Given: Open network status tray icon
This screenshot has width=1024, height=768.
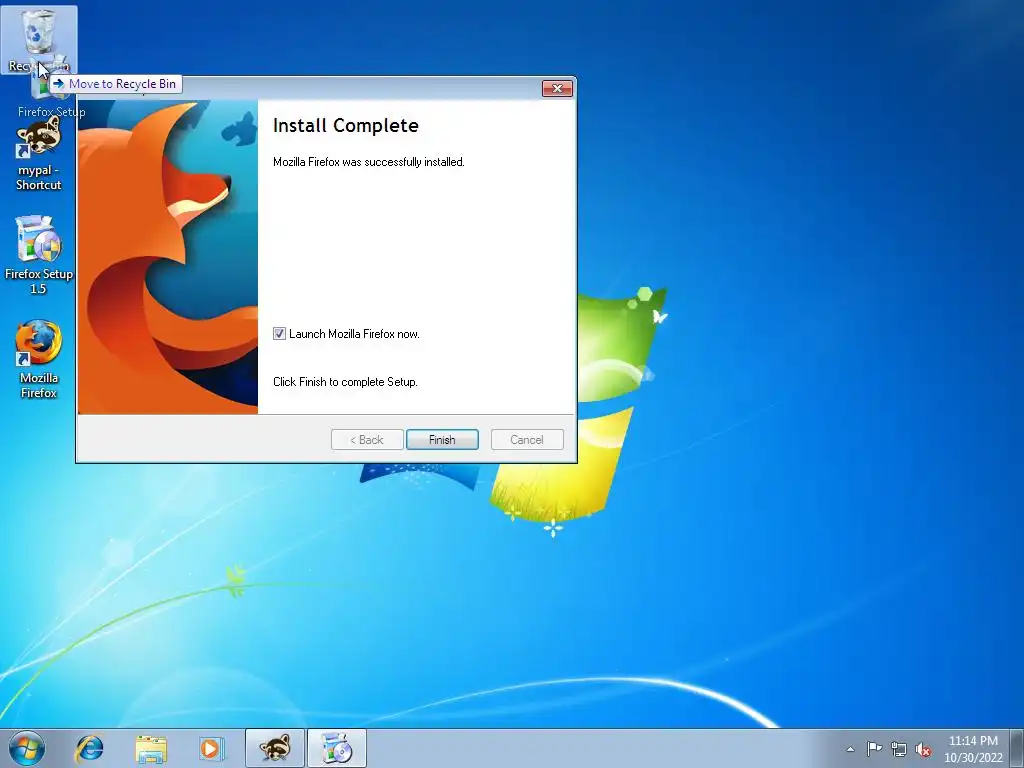Looking at the screenshot, I should click(x=899, y=749).
